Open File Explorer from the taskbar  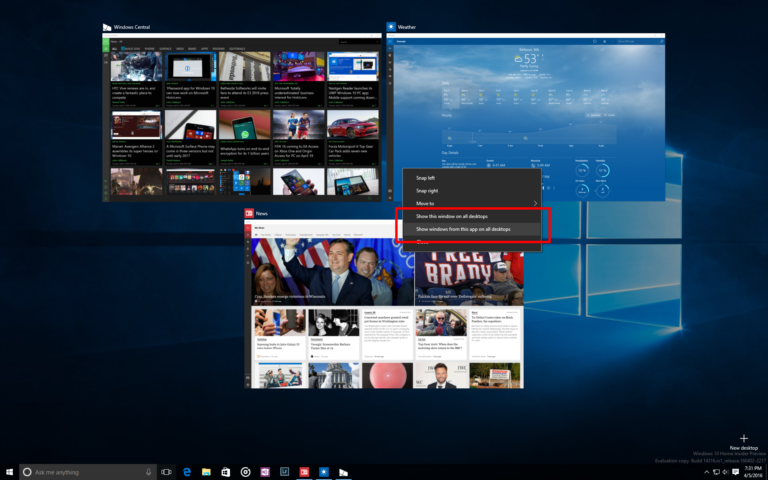(206, 471)
